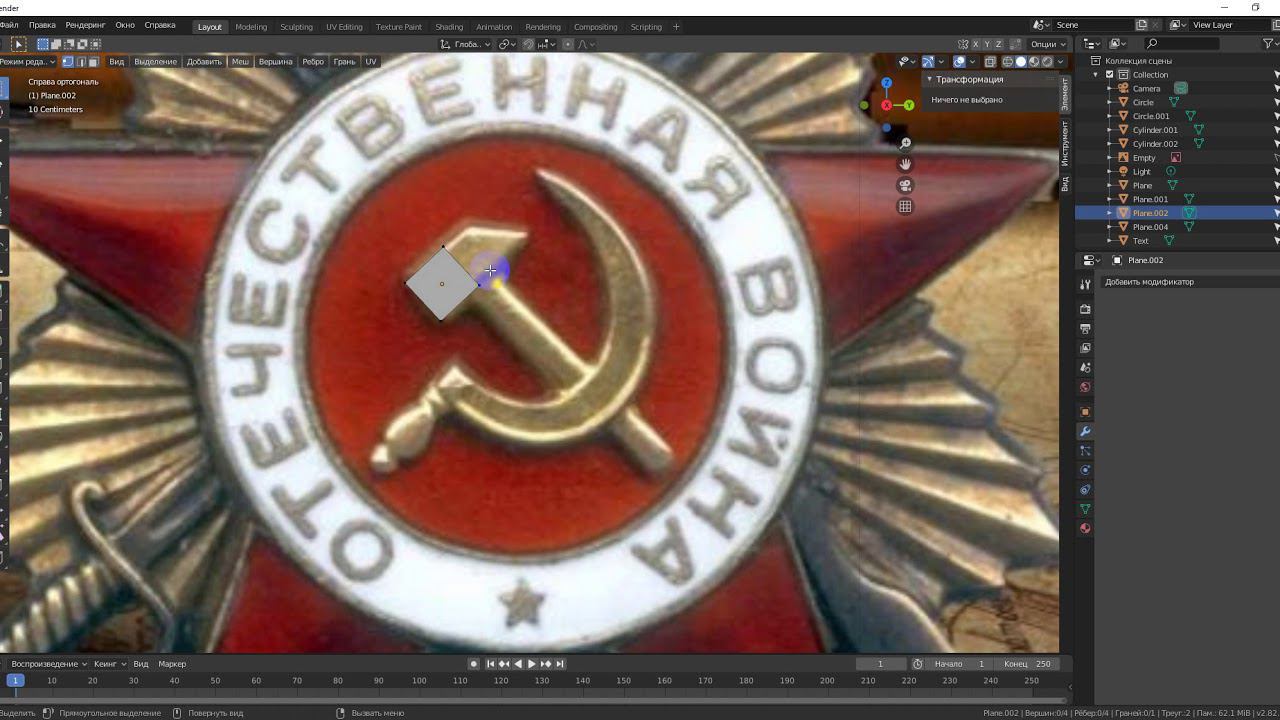Toggle X-ray display mode
1280x720 pixels.
tap(990, 62)
